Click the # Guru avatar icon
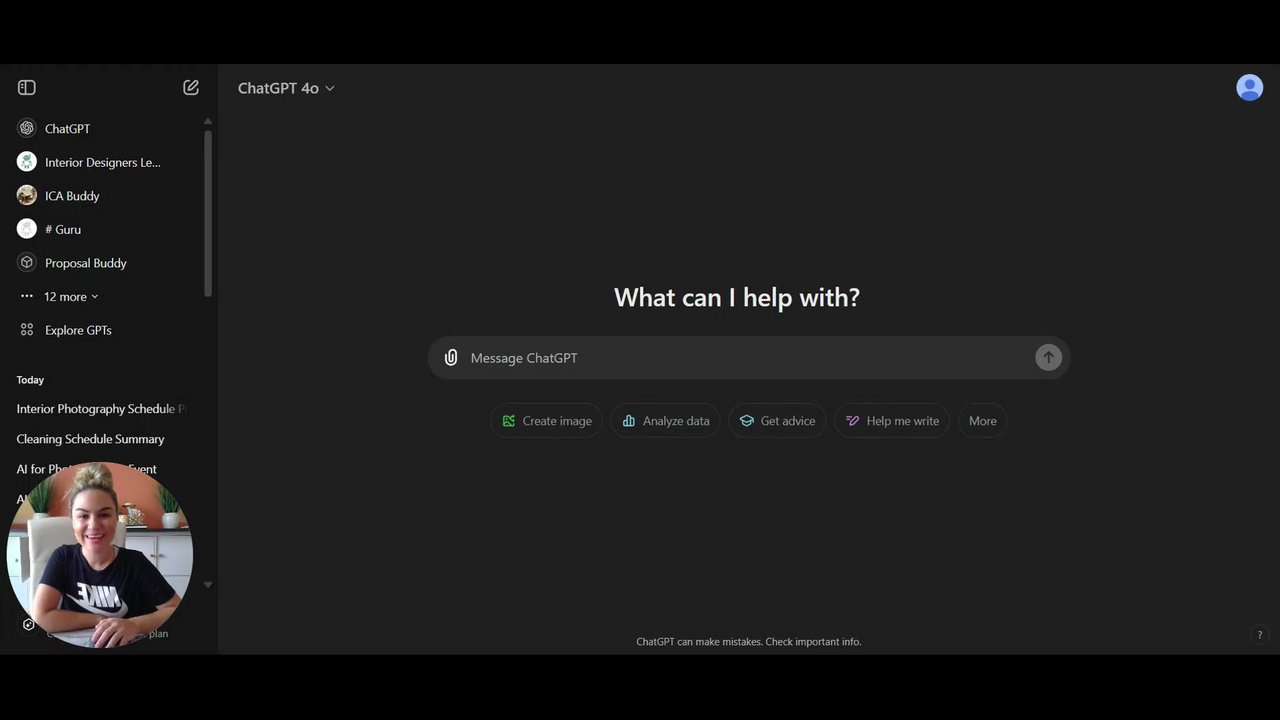Screen dimensions: 1280x720 27,229
